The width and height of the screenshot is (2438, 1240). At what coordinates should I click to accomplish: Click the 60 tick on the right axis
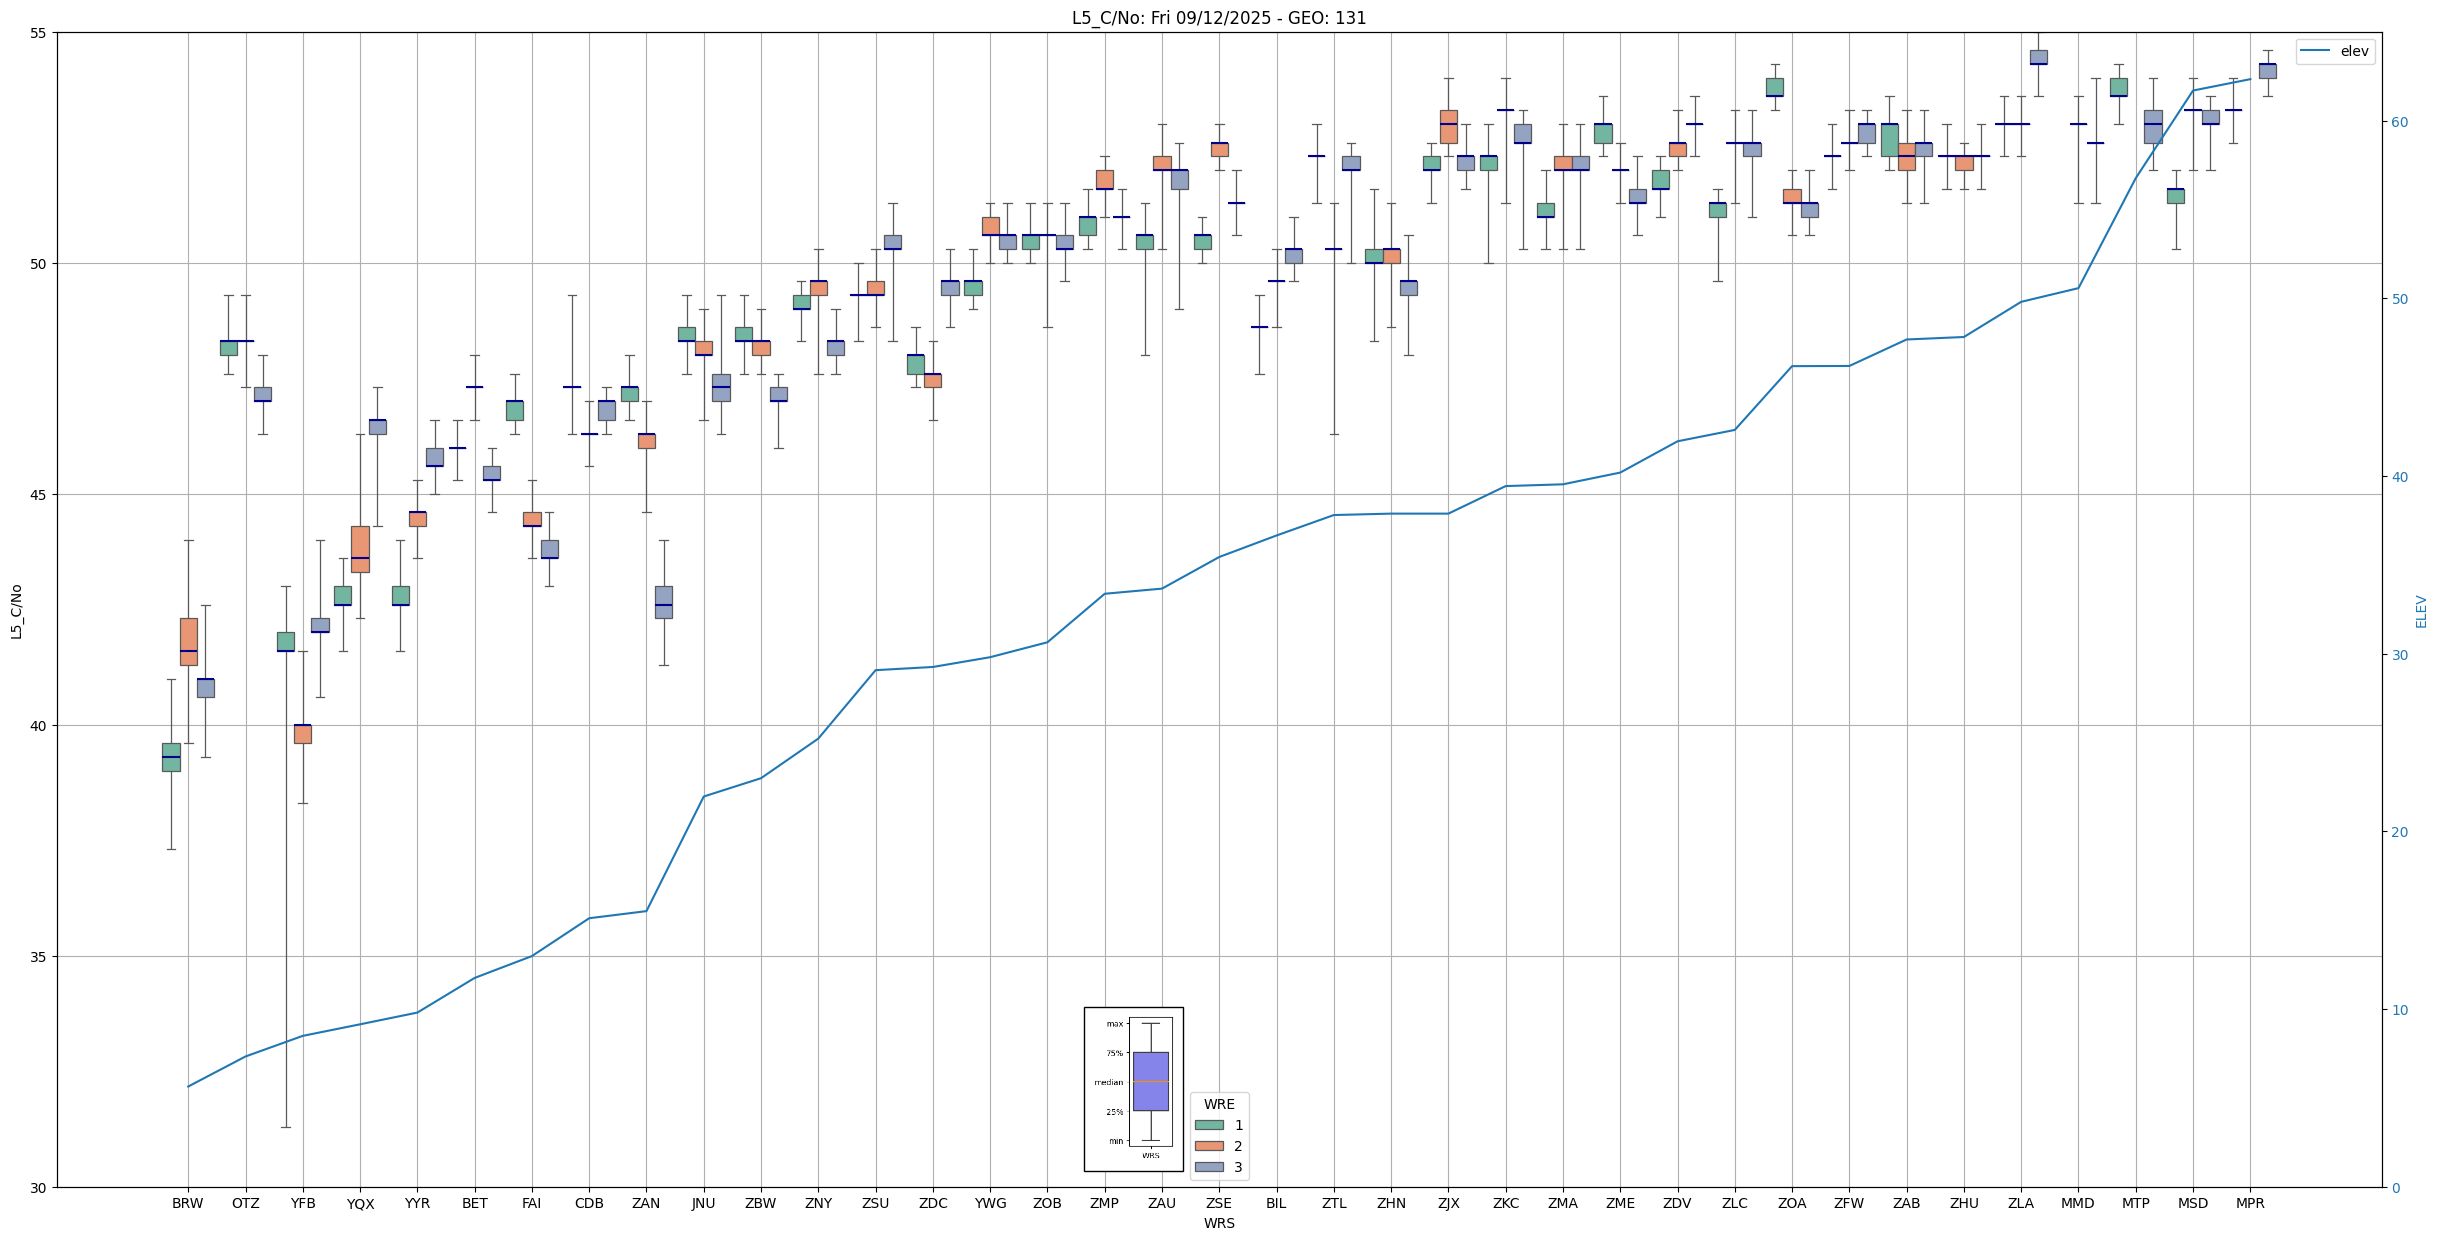pyautogui.click(x=2399, y=122)
